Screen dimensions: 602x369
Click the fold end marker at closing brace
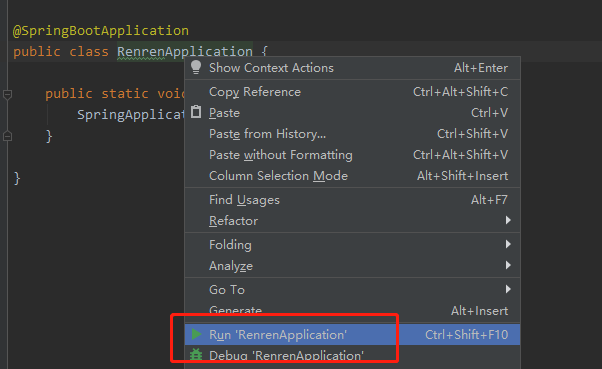(7, 136)
